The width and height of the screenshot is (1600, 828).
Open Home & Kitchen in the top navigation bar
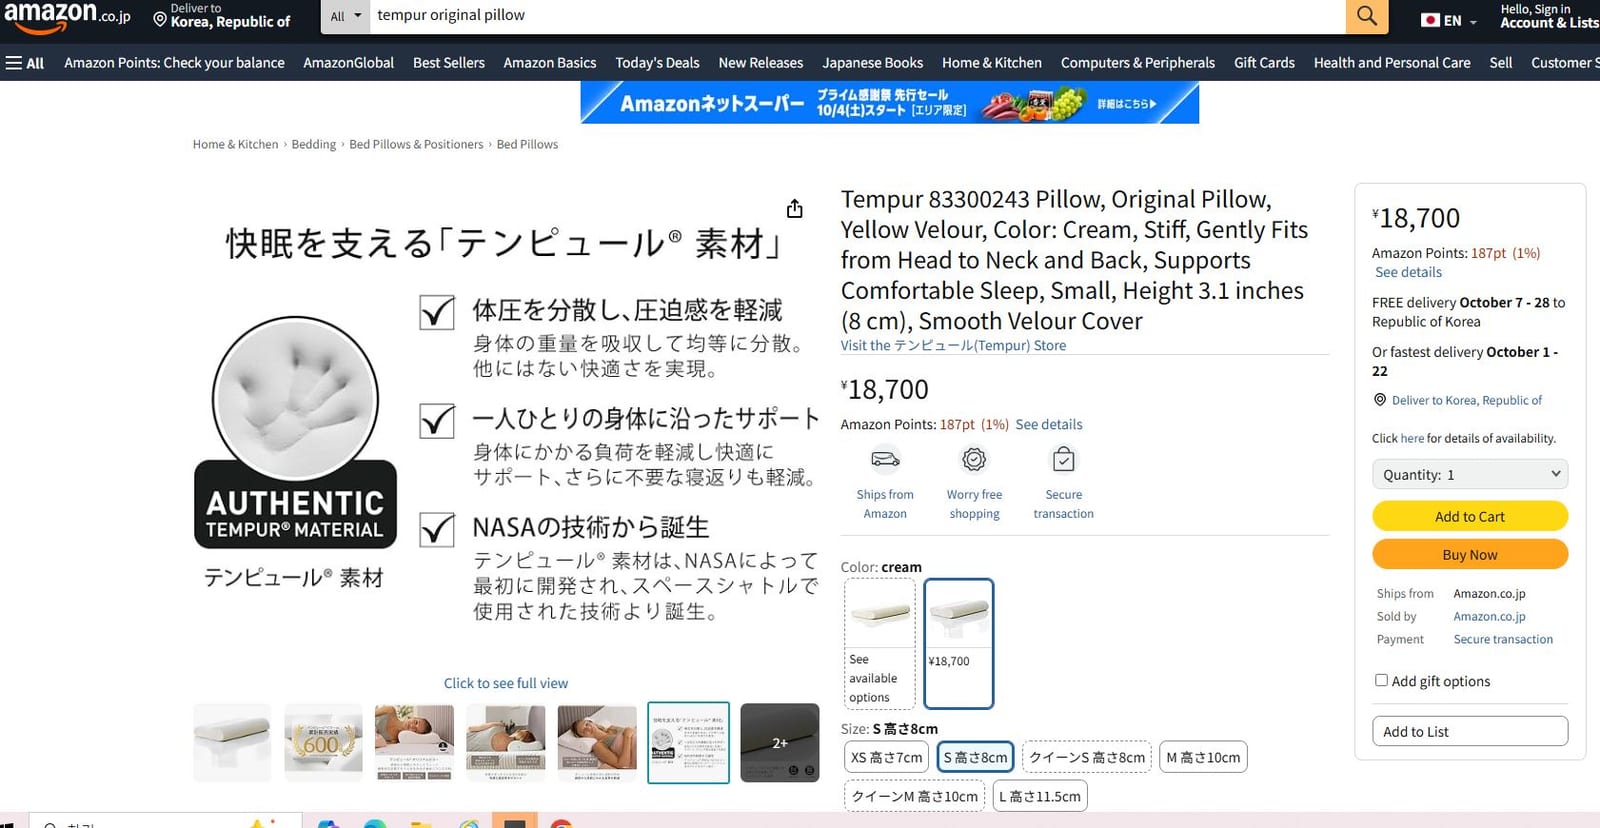pos(992,63)
